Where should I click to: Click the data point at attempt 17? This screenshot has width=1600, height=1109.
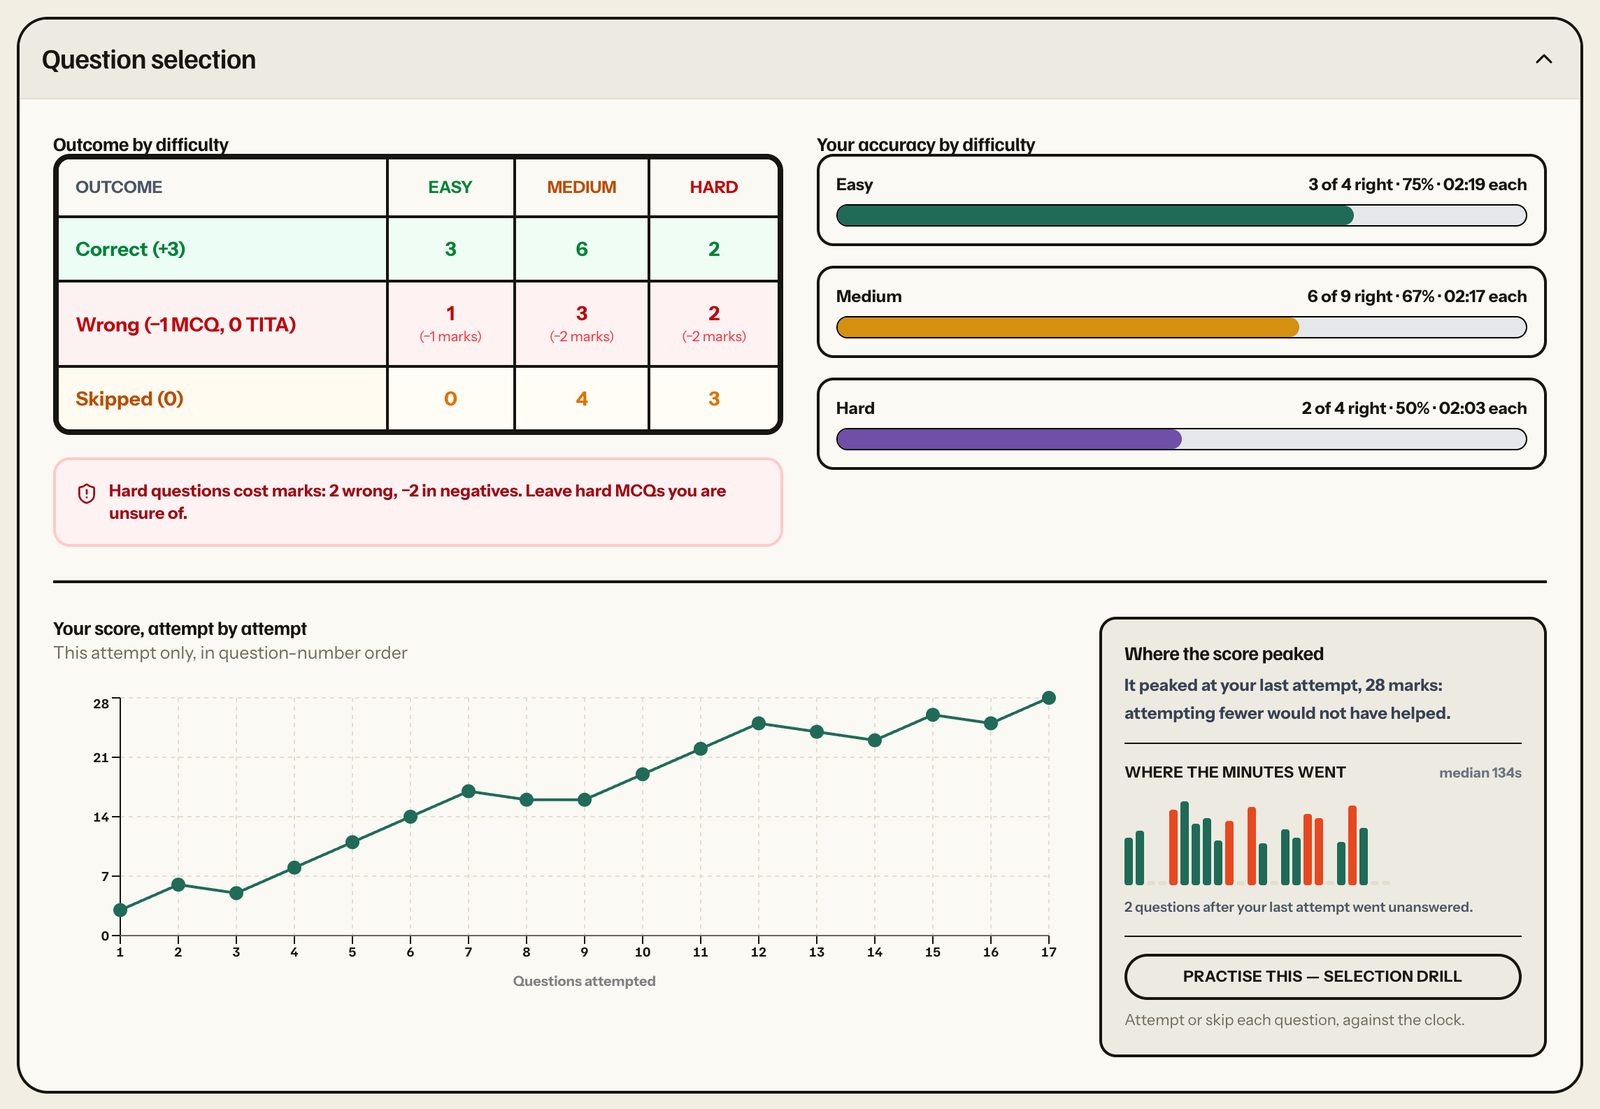[1048, 698]
